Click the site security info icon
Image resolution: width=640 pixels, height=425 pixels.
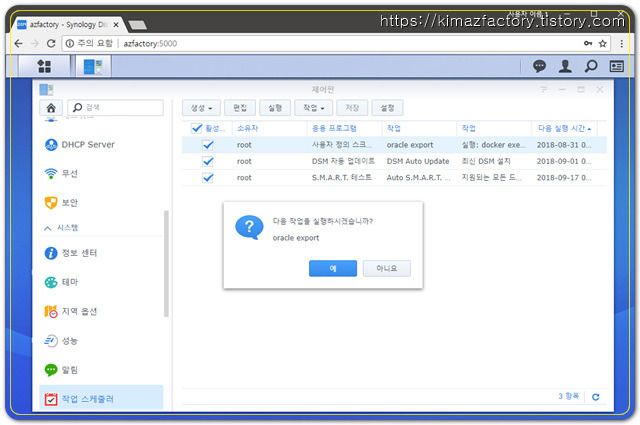(70, 43)
